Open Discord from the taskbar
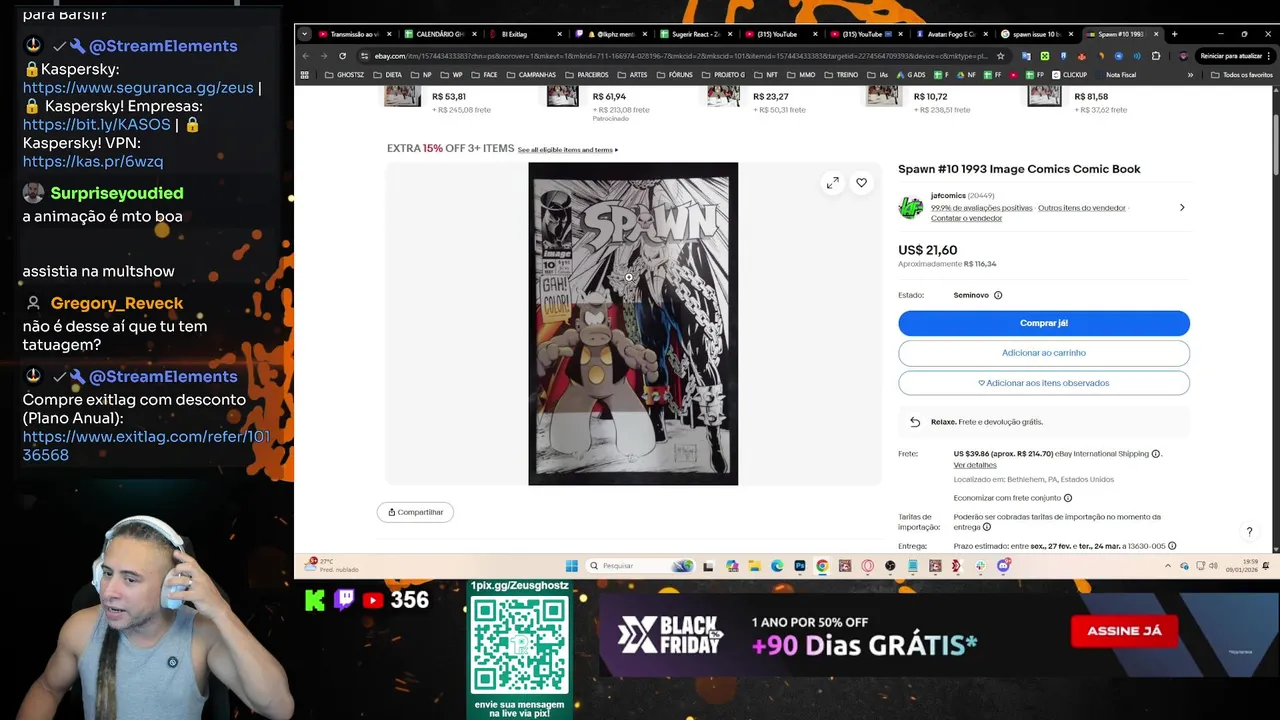The height and width of the screenshot is (720, 1280). click(x=1003, y=565)
